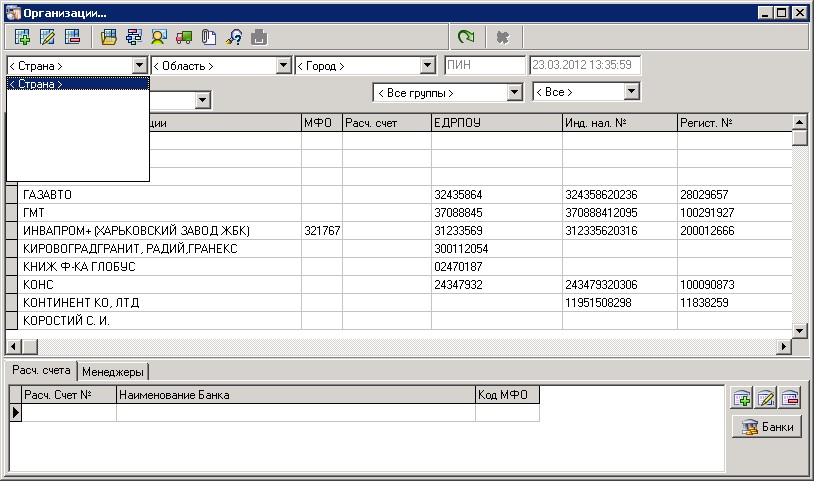Click the edit organization pencil icon

click(46, 37)
